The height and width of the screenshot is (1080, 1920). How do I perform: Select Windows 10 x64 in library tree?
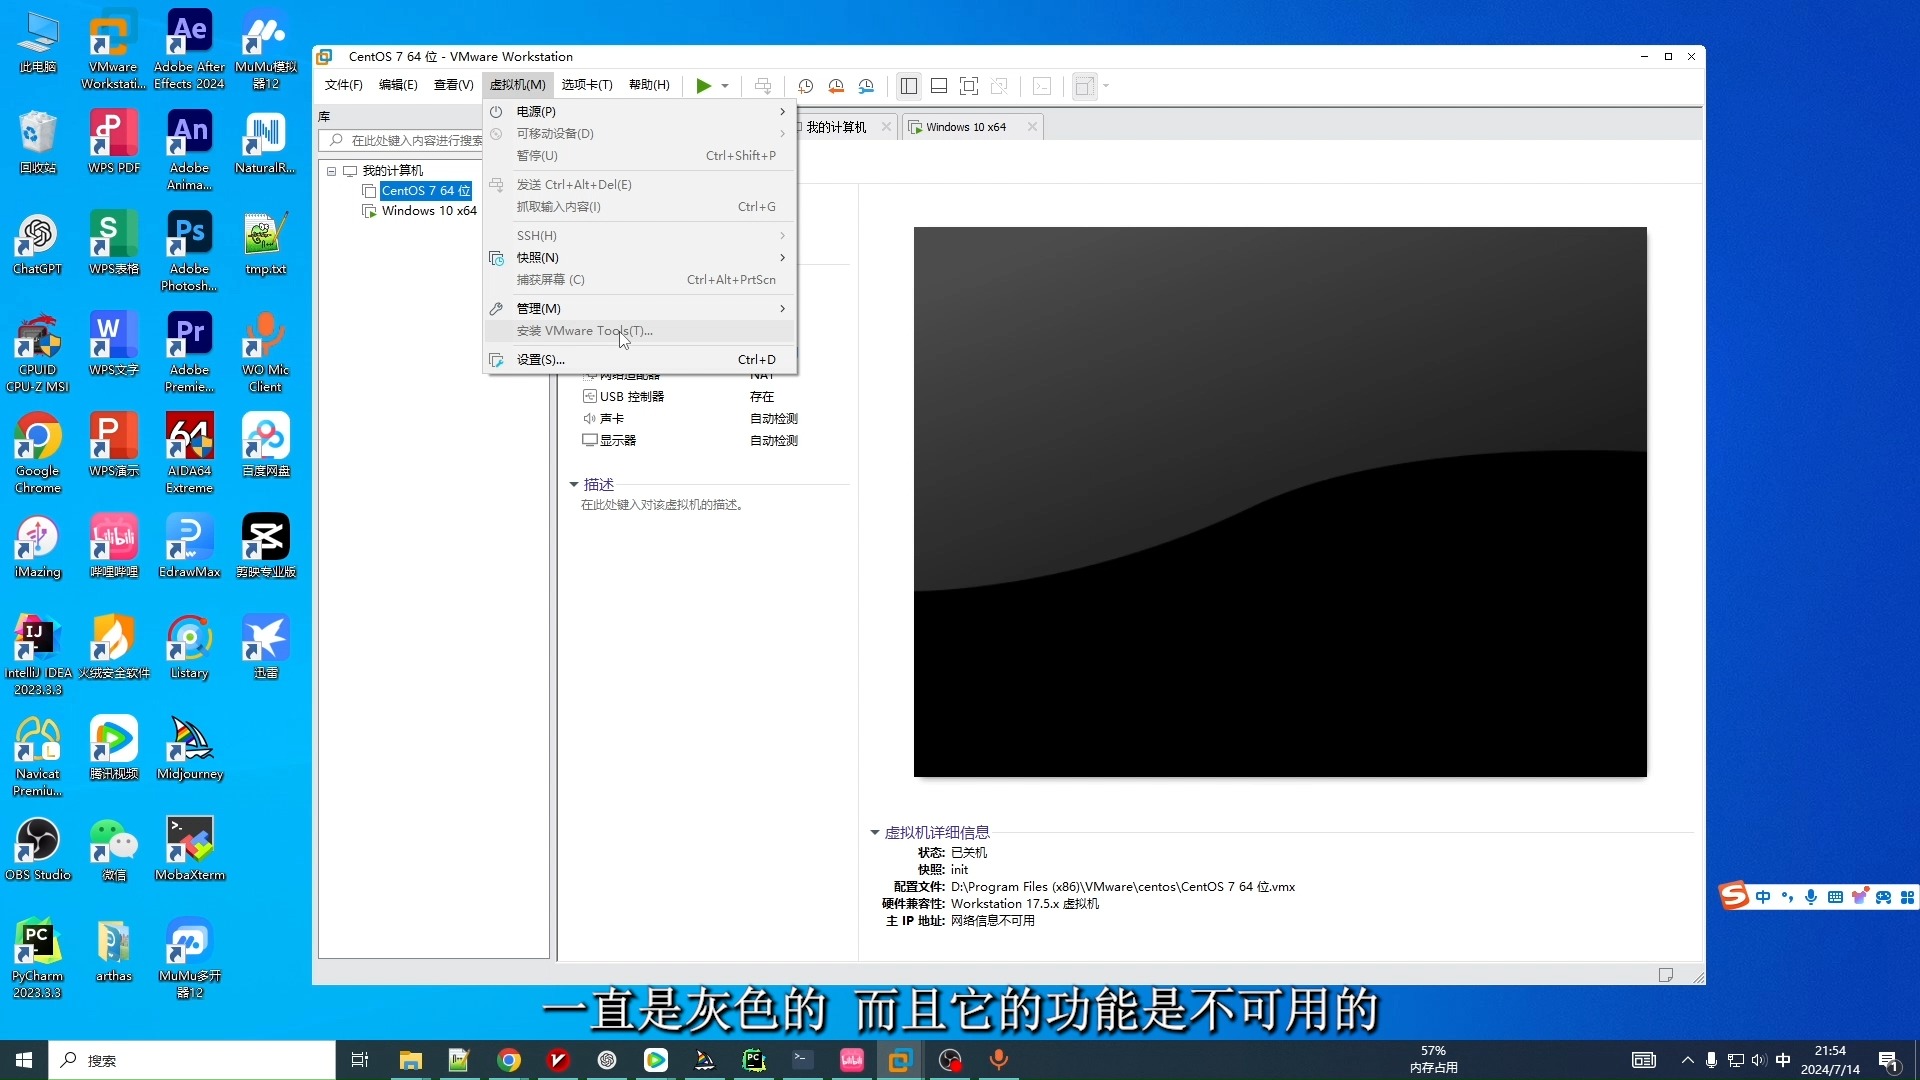(x=429, y=211)
